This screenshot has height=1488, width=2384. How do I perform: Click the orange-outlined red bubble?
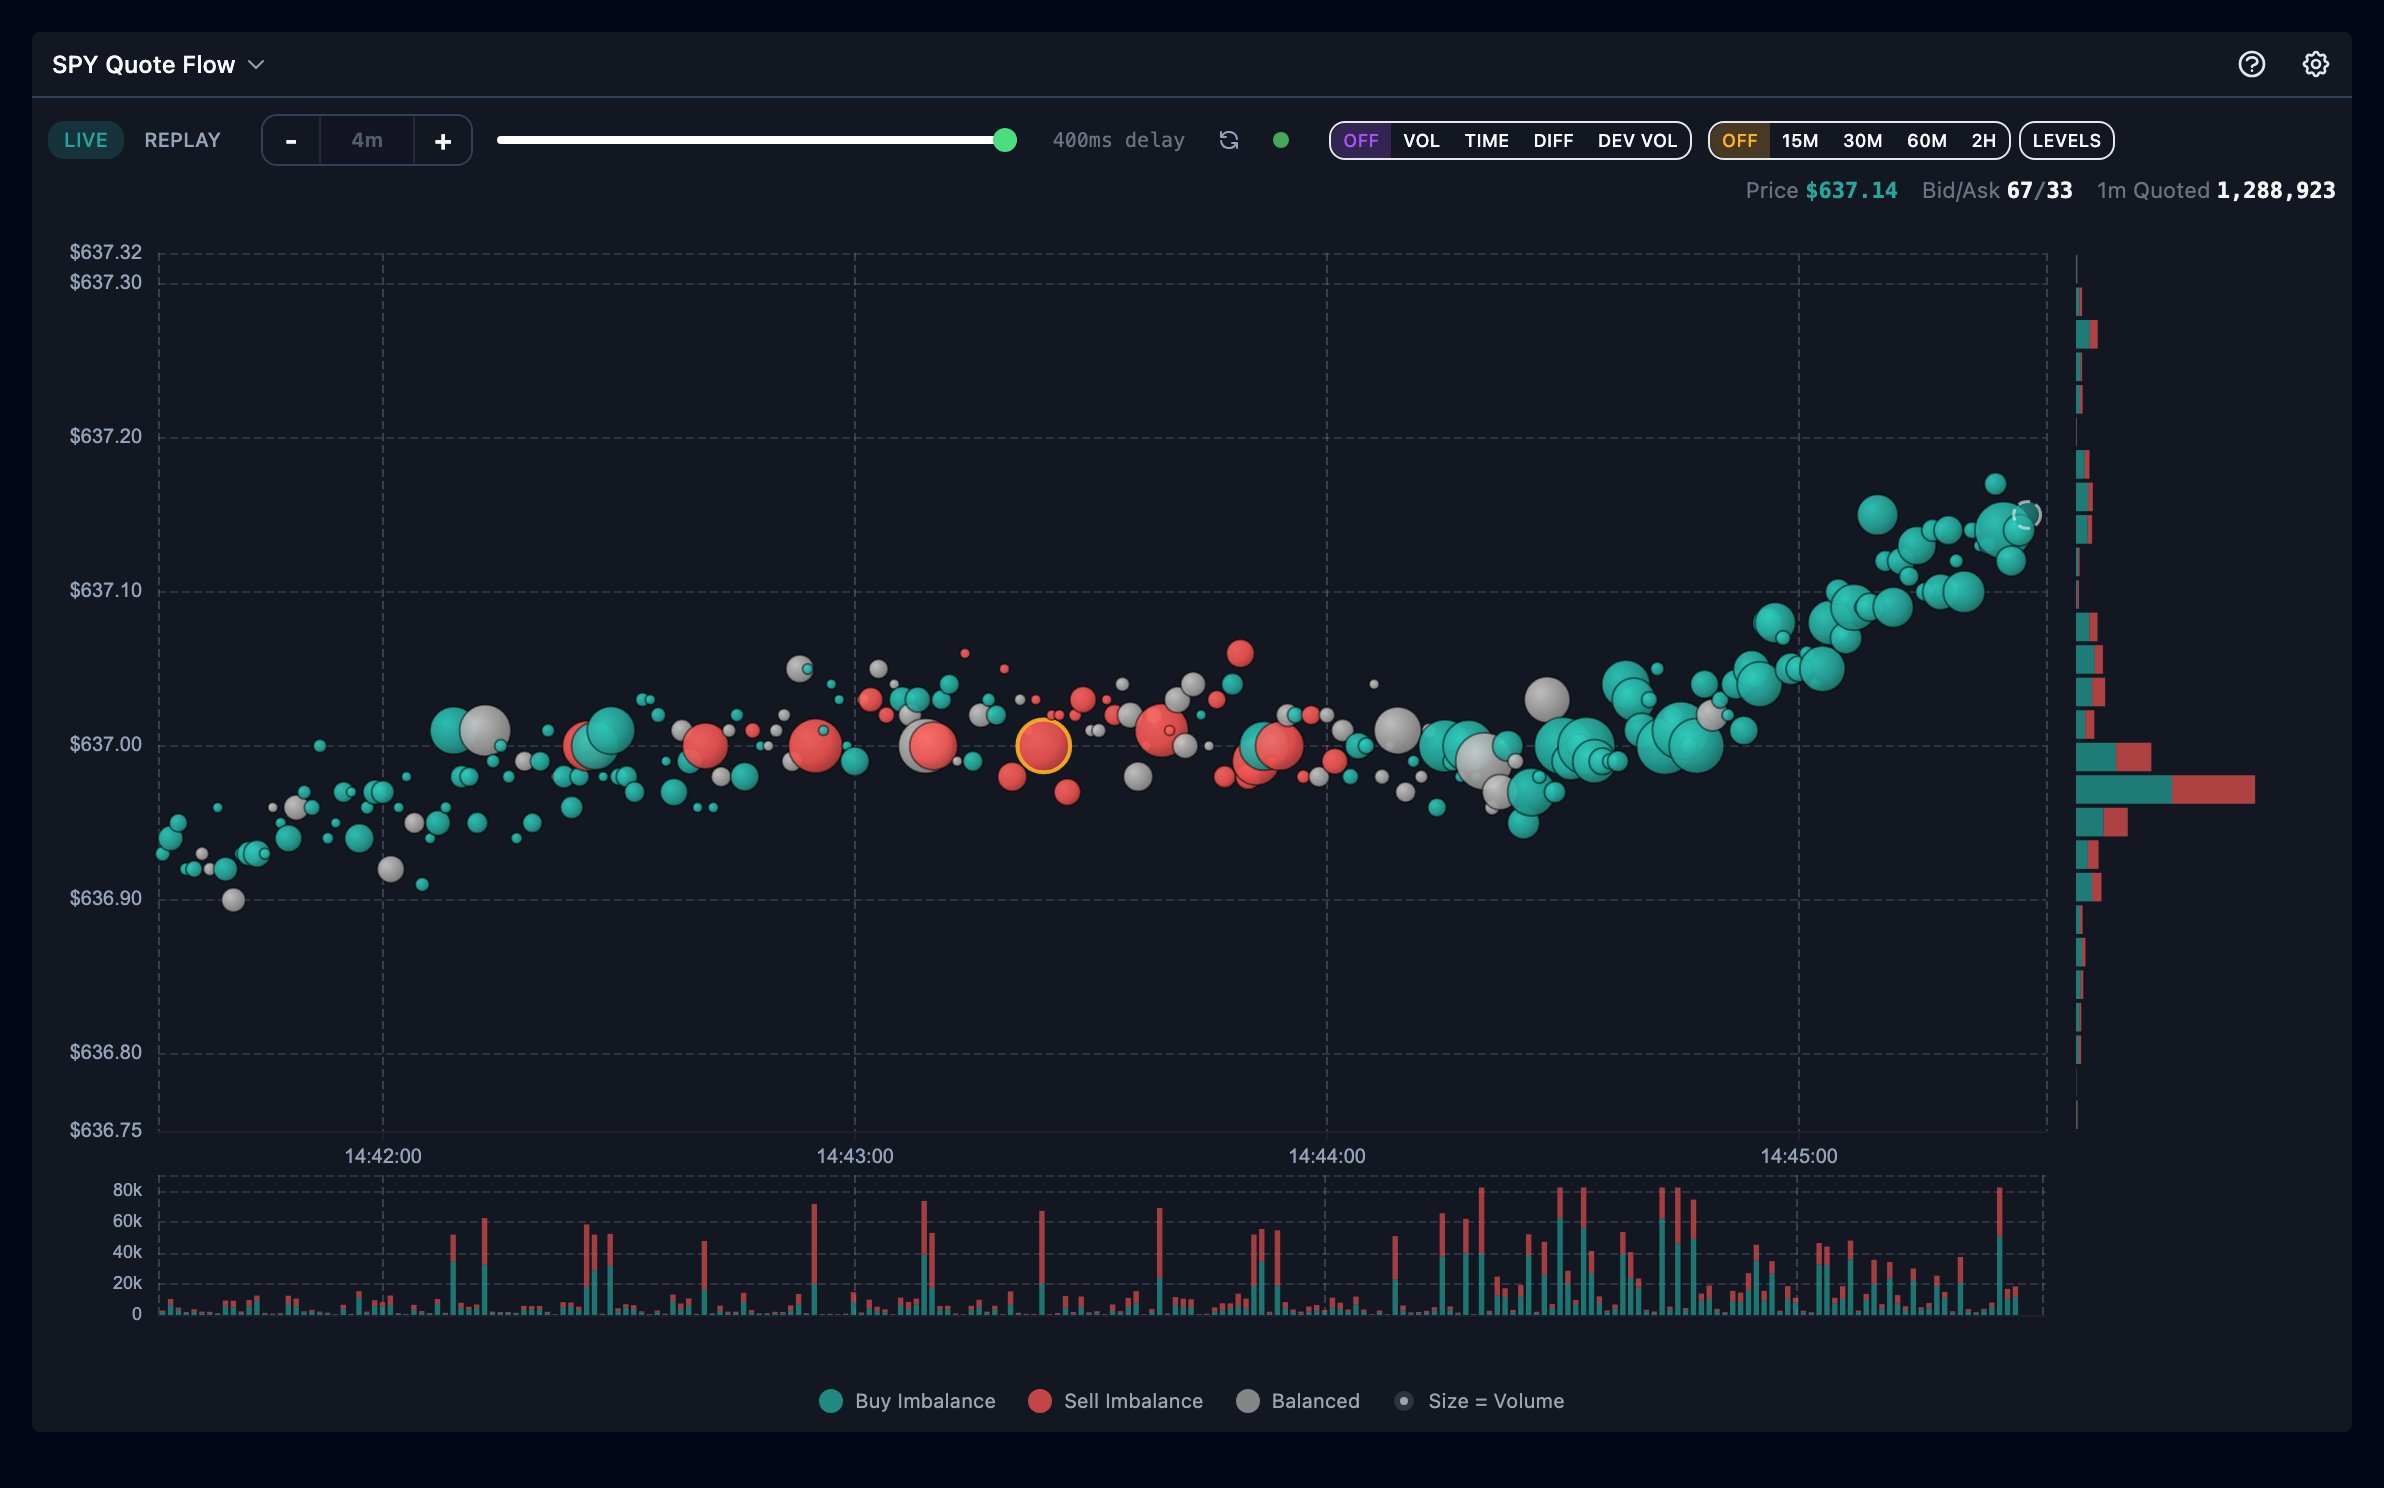pyautogui.click(x=1043, y=746)
